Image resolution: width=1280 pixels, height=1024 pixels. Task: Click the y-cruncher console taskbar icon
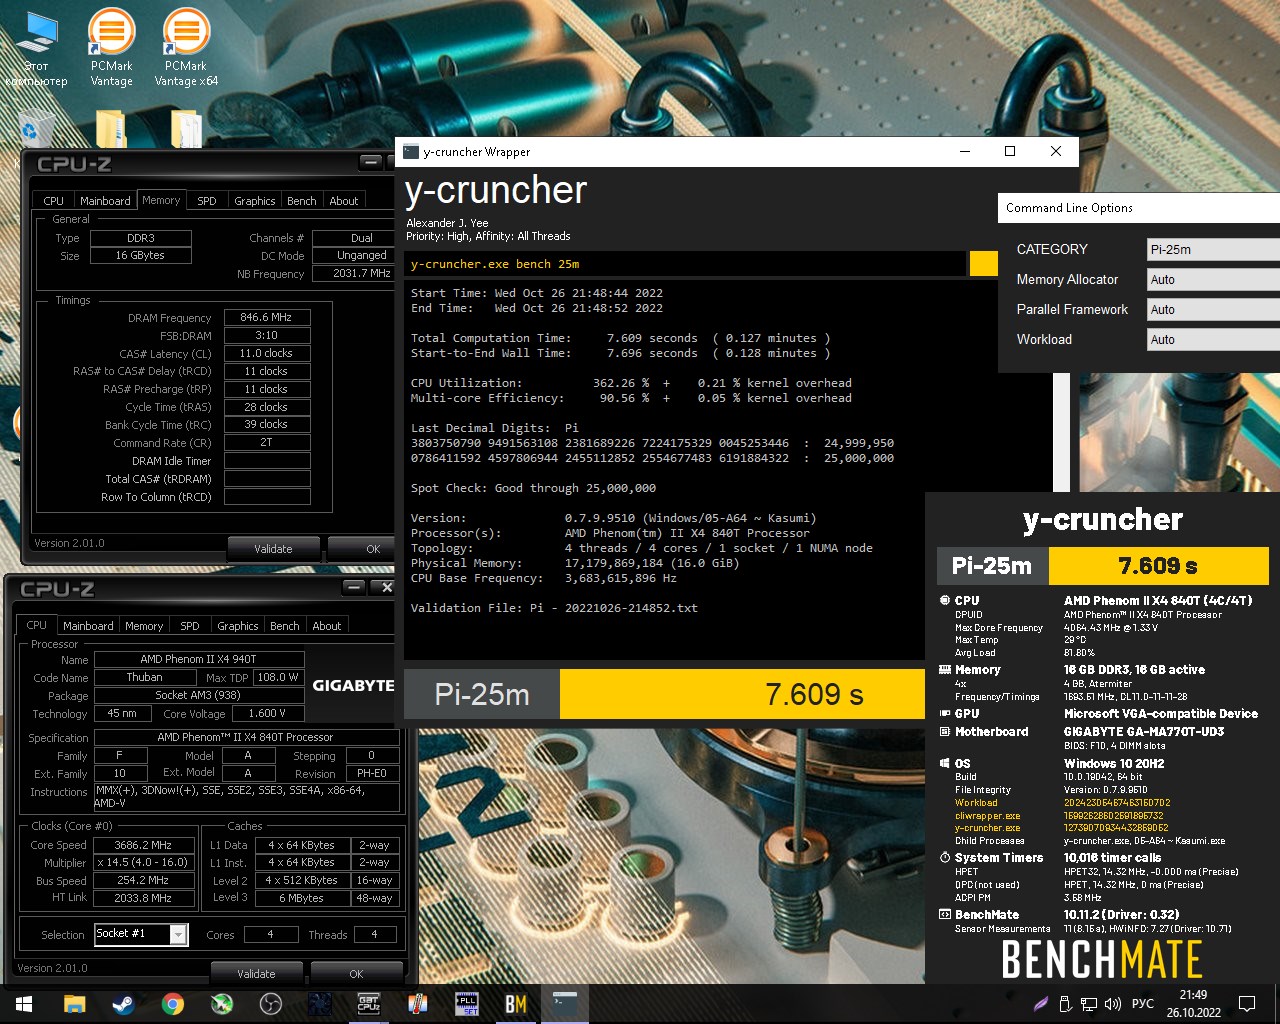pyautogui.click(x=565, y=1004)
